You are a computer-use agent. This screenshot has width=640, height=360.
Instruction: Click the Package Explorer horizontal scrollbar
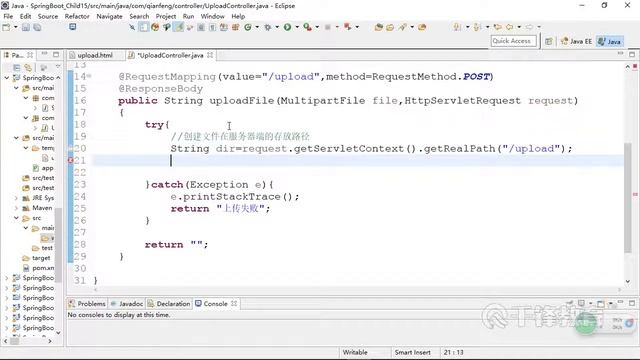[15, 341]
